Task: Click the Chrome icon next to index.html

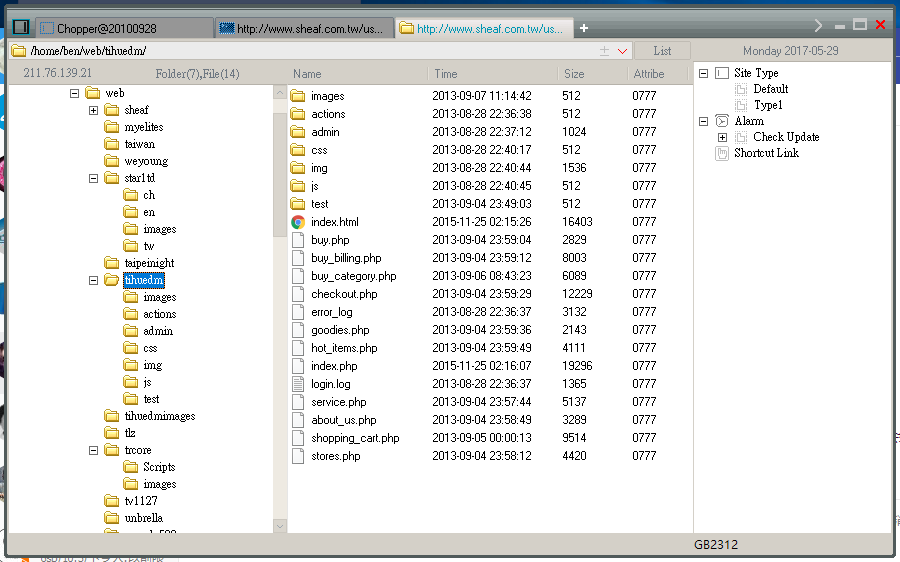Action: click(298, 222)
